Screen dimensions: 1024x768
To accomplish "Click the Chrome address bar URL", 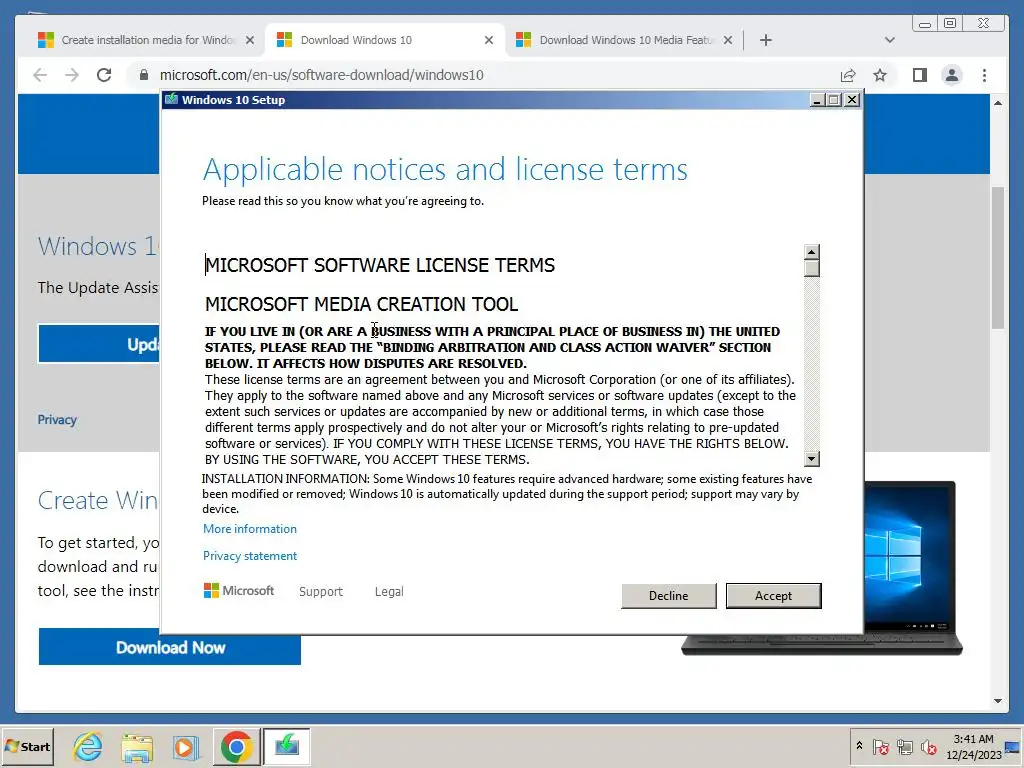I will coord(321,75).
